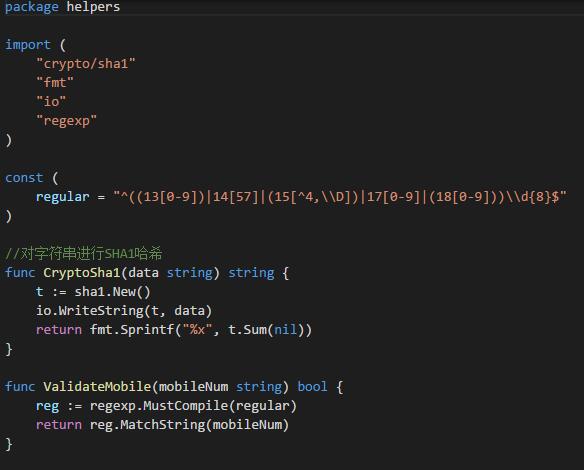
Task: Click the nil argument in t.Sum
Action: (x=286, y=330)
